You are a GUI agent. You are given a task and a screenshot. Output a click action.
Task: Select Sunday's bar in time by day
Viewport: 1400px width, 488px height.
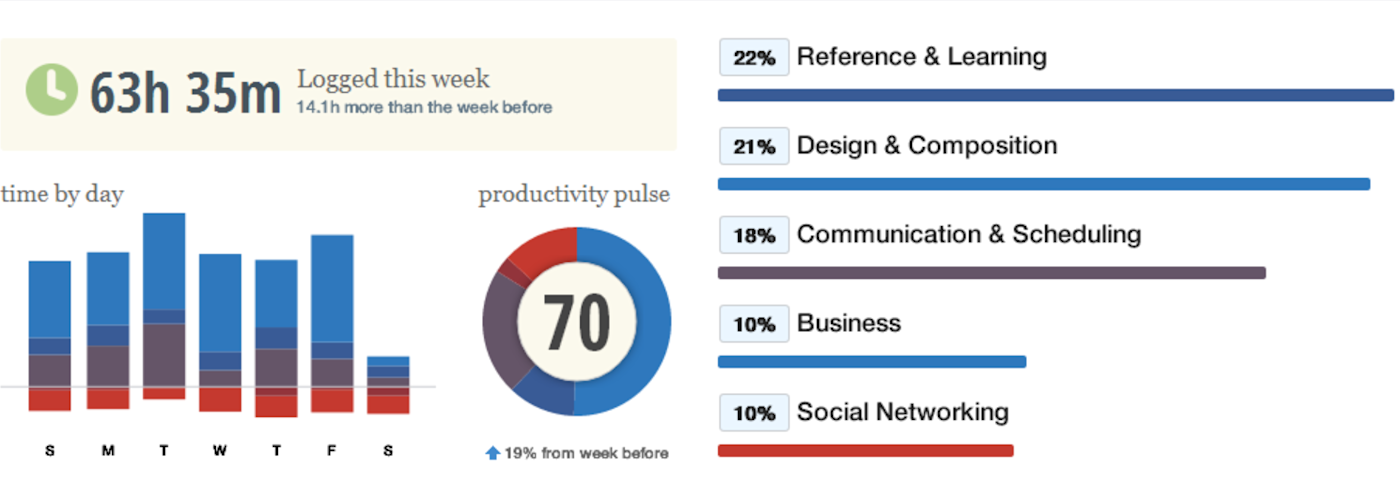pyautogui.click(x=50, y=336)
